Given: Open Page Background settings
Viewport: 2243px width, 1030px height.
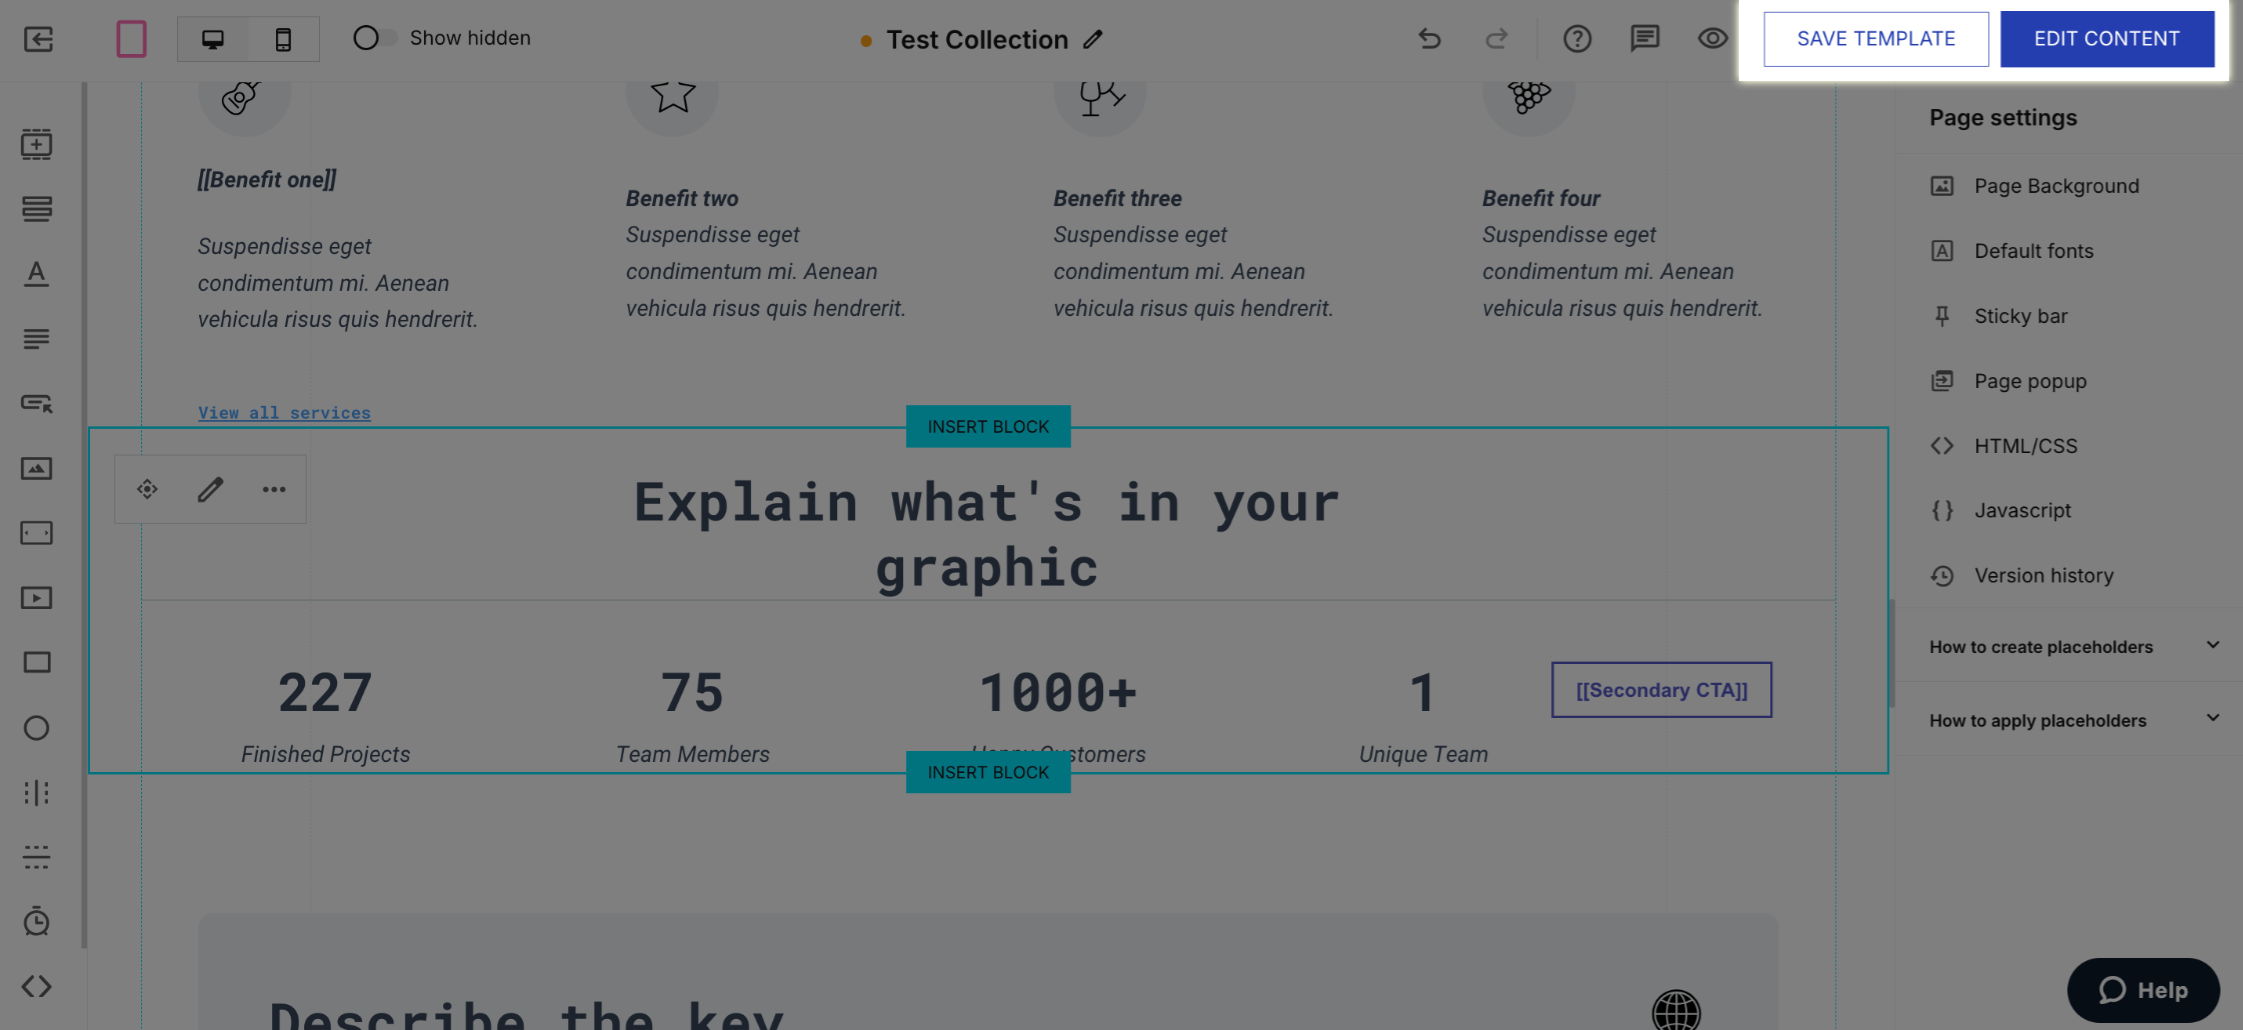Looking at the screenshot, I should [2056, 186].
